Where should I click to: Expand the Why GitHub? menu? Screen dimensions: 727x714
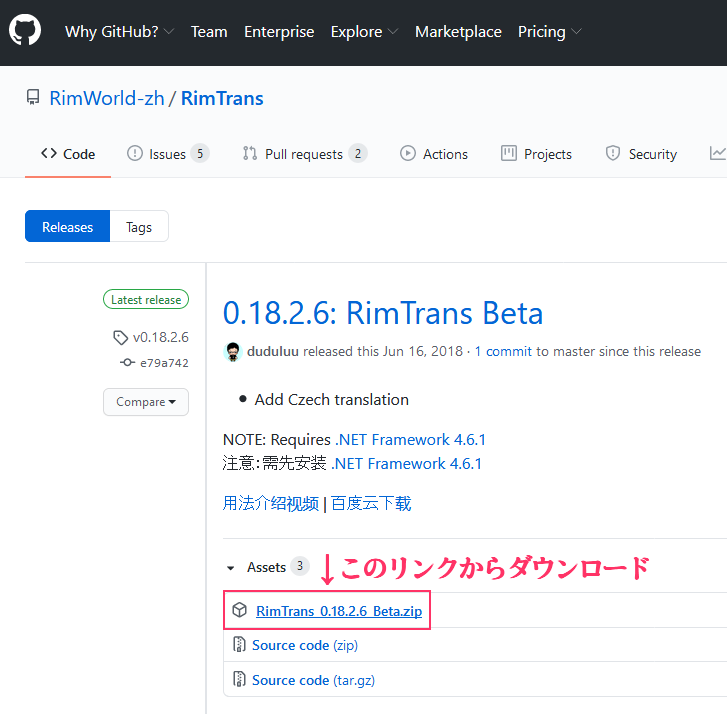tap(120, 32)
